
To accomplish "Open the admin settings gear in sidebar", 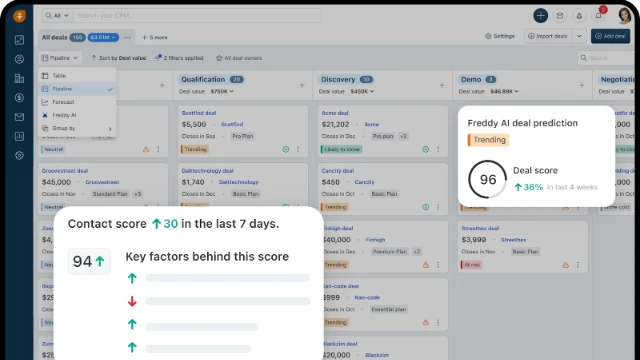I will point(19,156).
